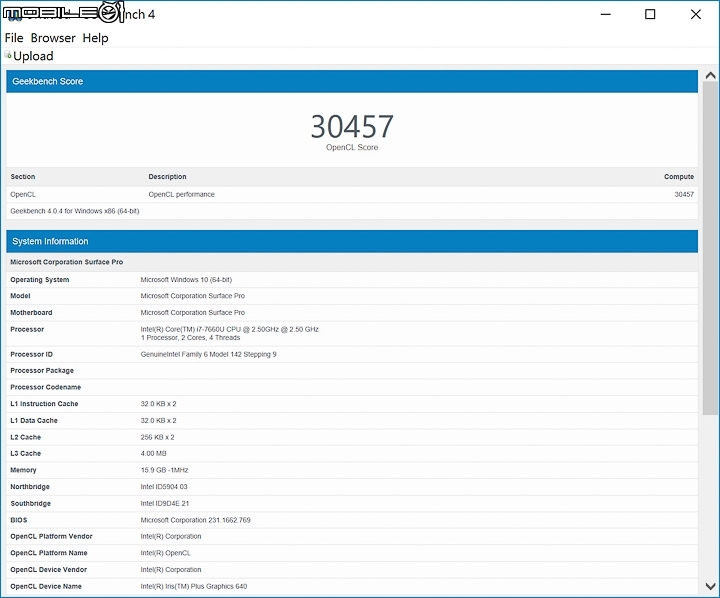Click the Description column header
The image size is (720, 598).
point(167,177)
